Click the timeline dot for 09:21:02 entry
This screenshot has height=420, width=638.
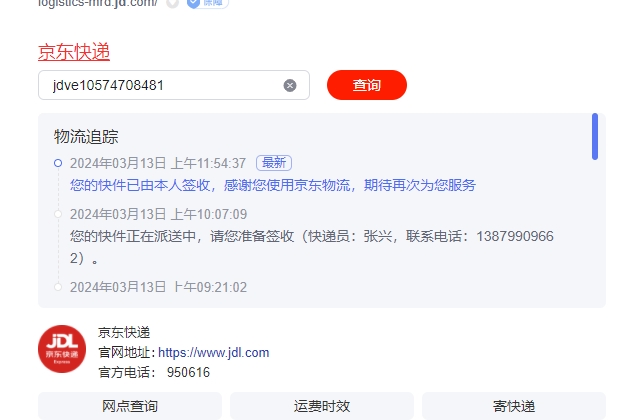(58, 287)
